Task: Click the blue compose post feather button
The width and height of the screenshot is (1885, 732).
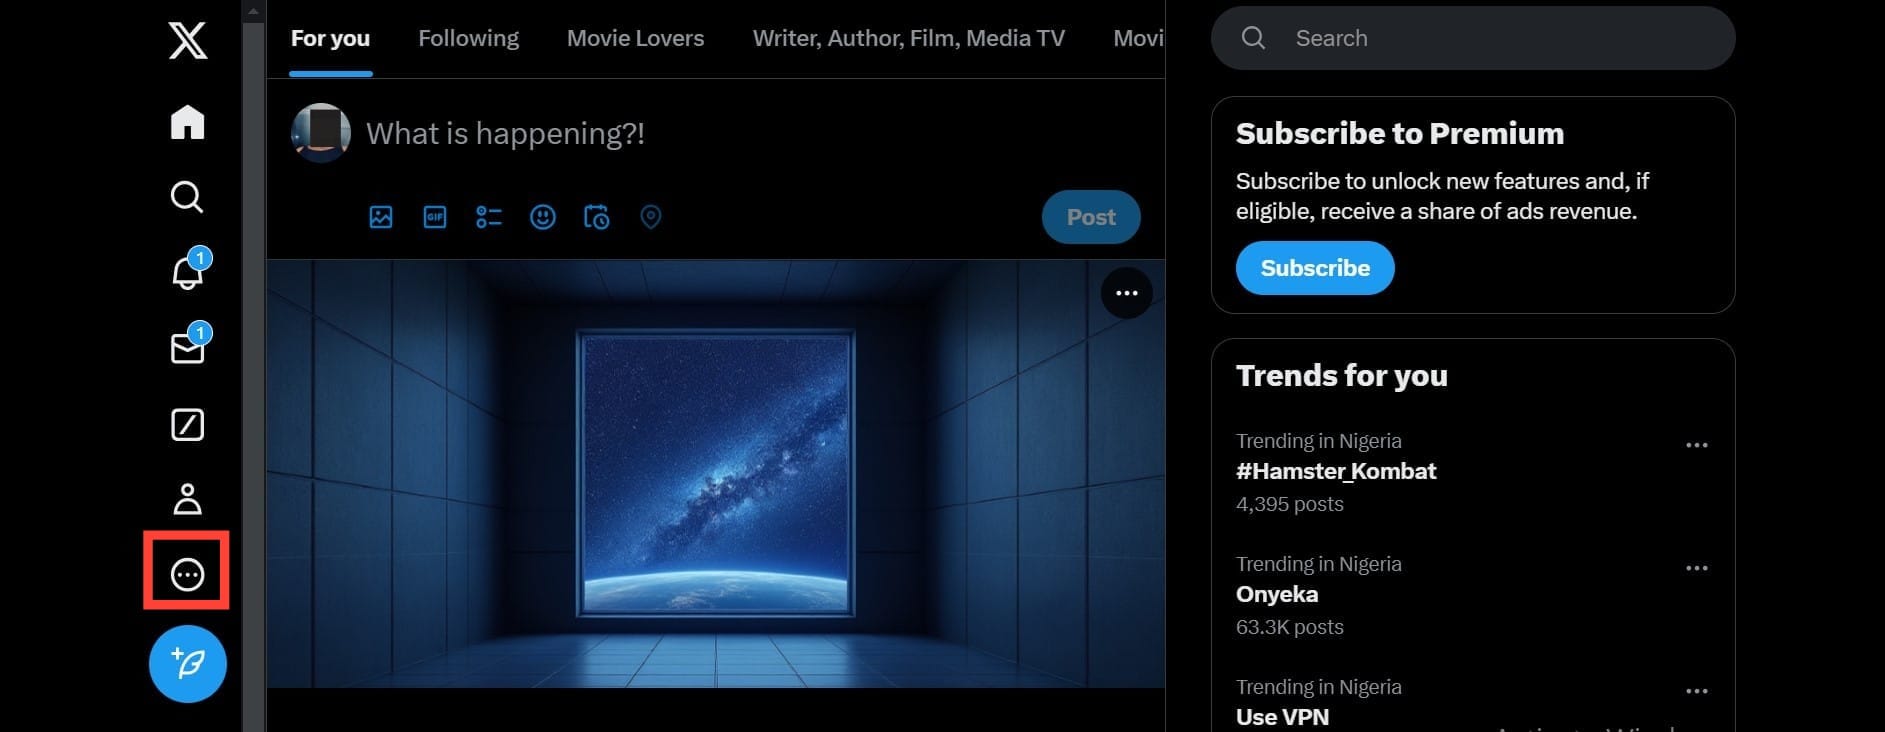Action: point(188,664)
